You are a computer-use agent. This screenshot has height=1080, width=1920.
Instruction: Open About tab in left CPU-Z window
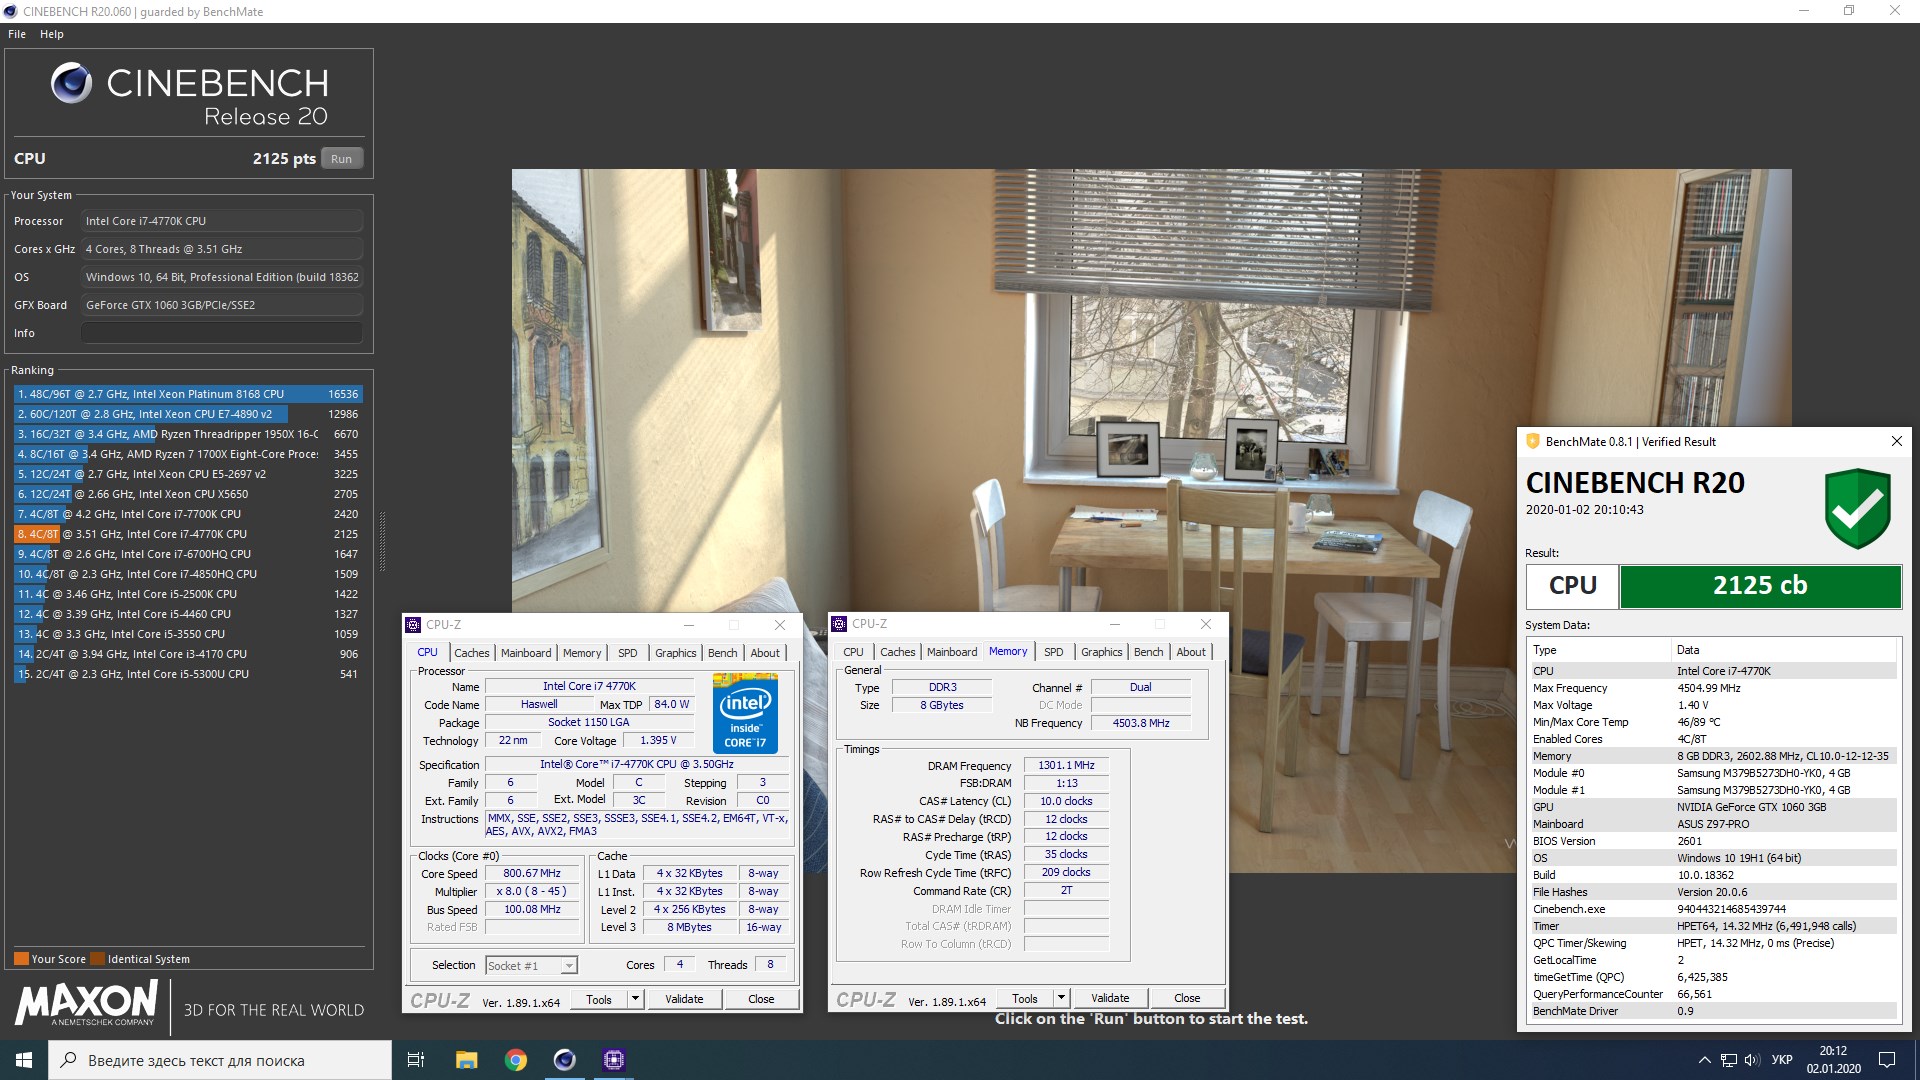[x=765, y=653]
